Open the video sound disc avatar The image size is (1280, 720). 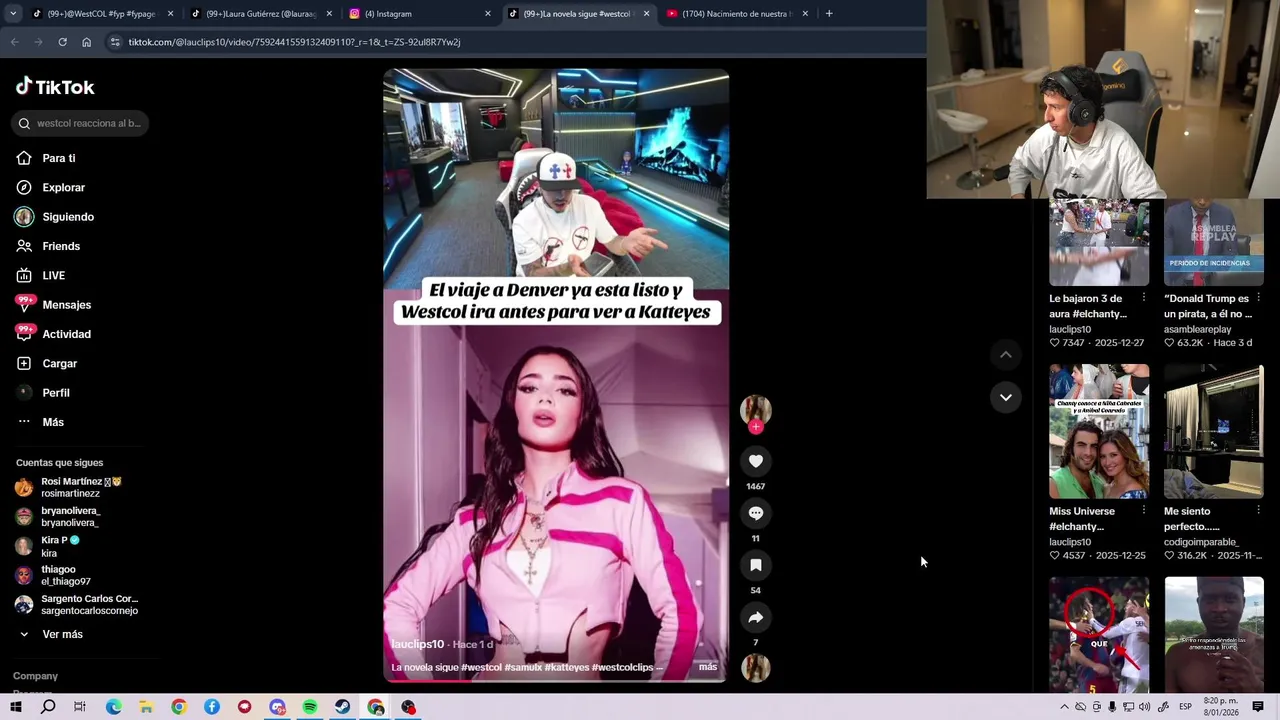756,668
